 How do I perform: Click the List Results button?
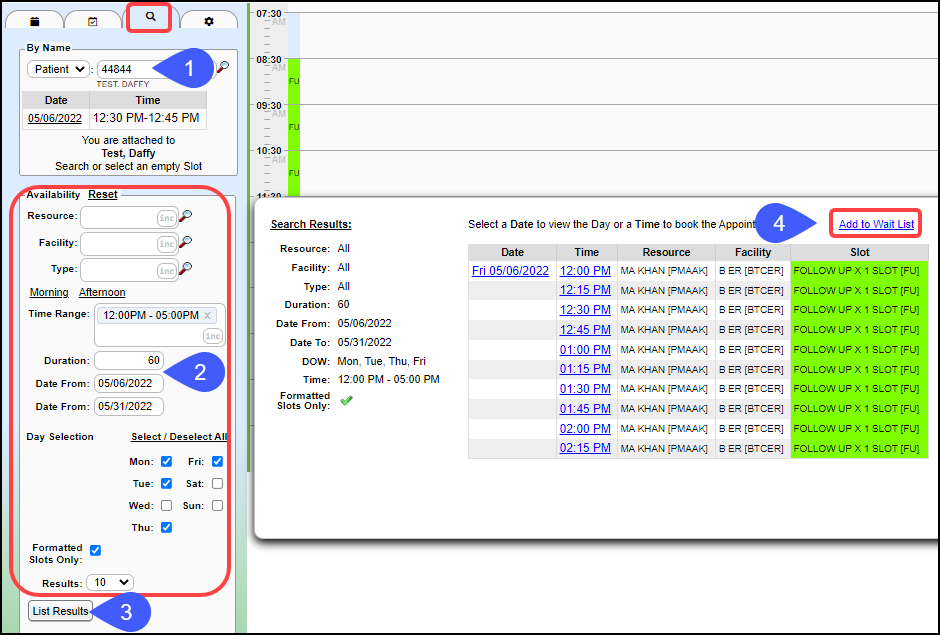click(61, 611)
